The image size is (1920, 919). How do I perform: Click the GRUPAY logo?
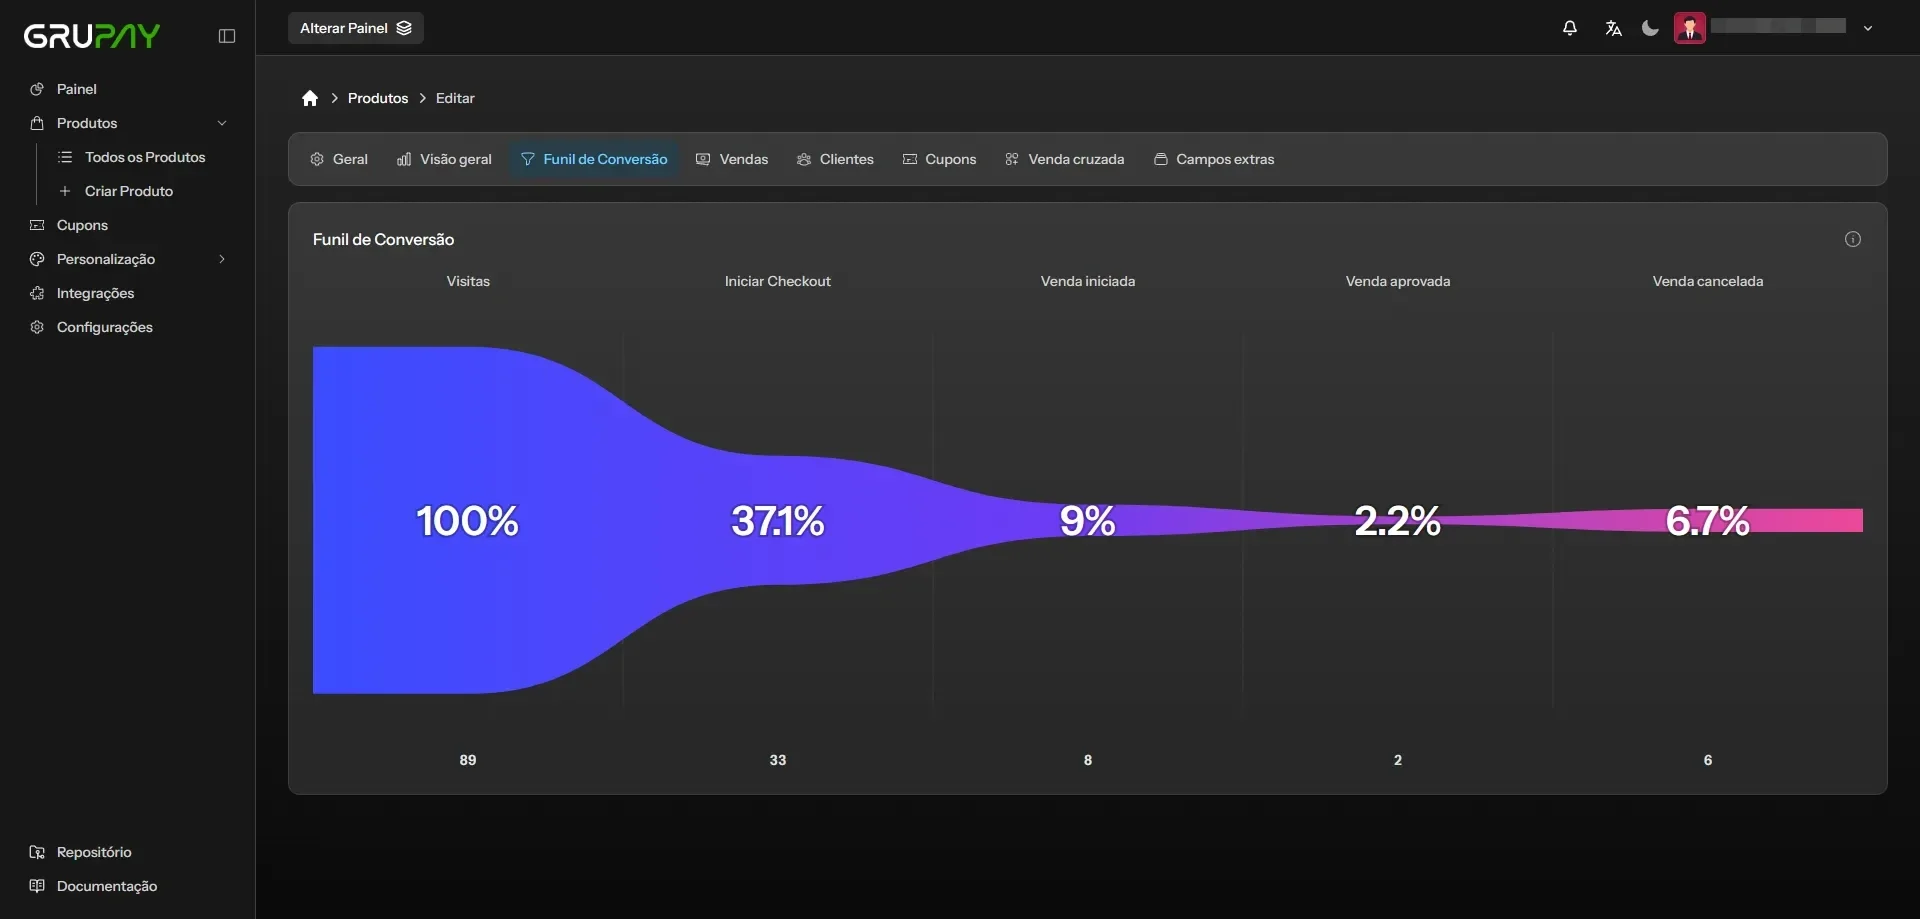[x=92, y=36]
